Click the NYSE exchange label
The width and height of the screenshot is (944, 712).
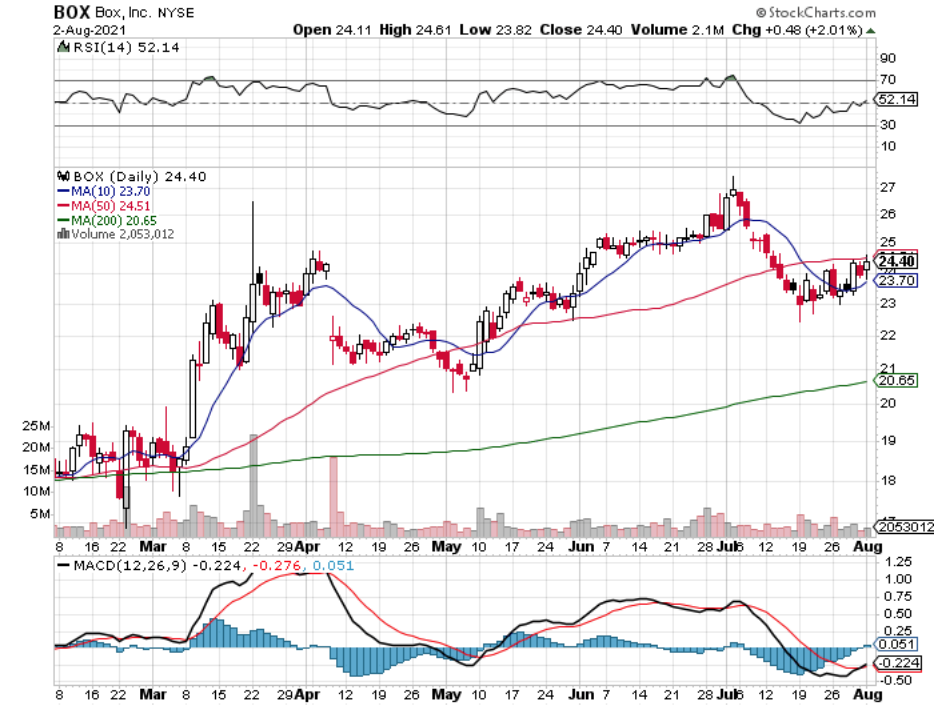coord(176,13)
